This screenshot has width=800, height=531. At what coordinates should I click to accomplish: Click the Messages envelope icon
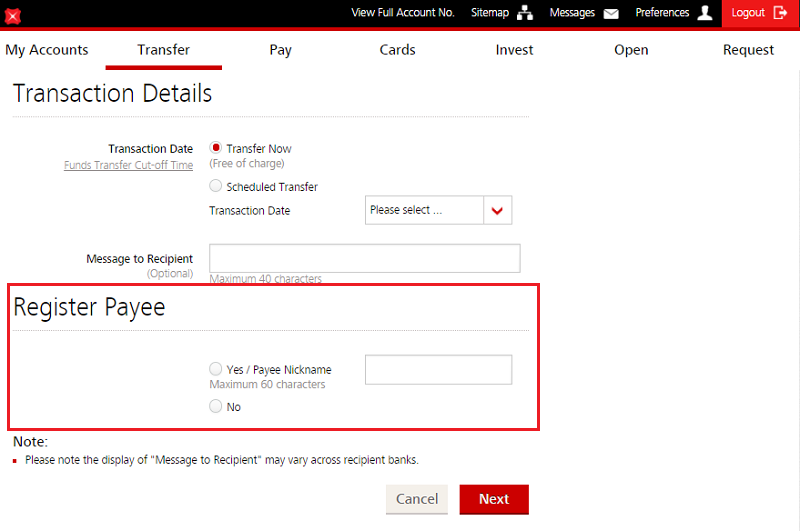point(611,14)
